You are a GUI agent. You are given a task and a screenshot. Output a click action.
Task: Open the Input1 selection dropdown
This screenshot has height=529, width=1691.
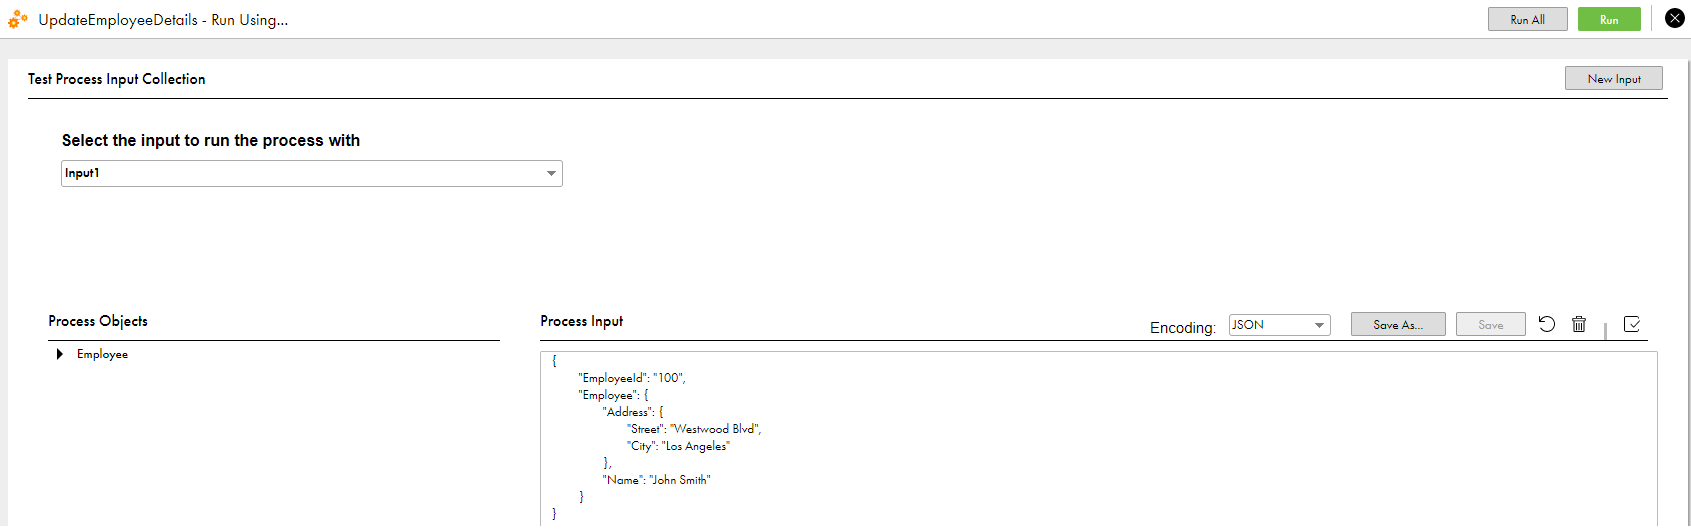312,173
